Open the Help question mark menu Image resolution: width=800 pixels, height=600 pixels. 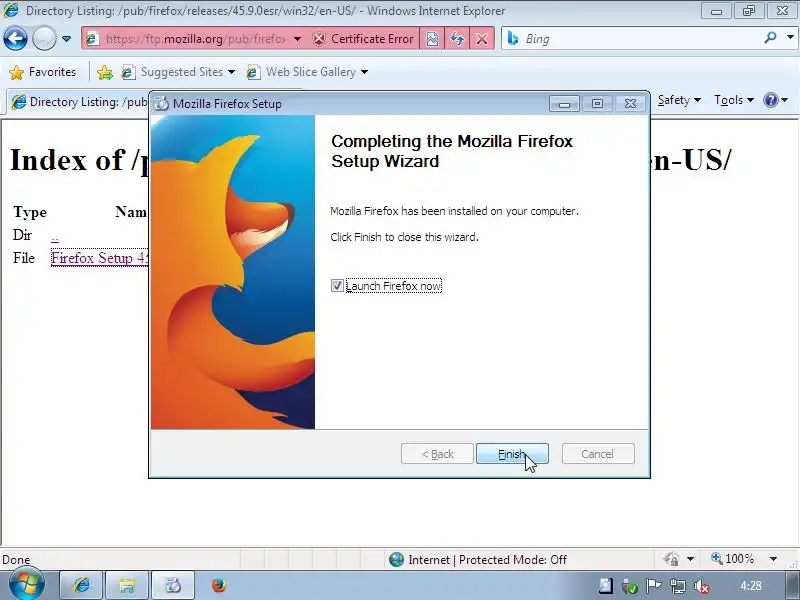pyautogui.click(x=775, y=100)
